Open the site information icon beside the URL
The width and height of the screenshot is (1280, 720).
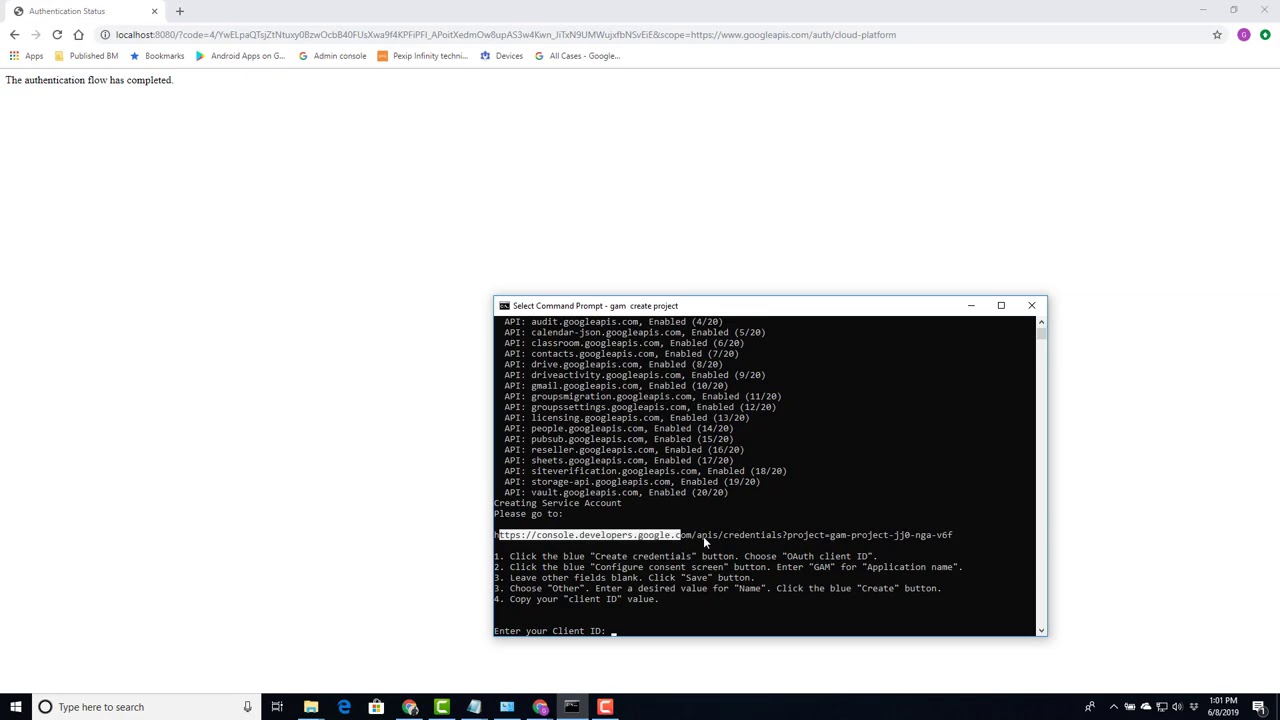click(x=105, y=35)
